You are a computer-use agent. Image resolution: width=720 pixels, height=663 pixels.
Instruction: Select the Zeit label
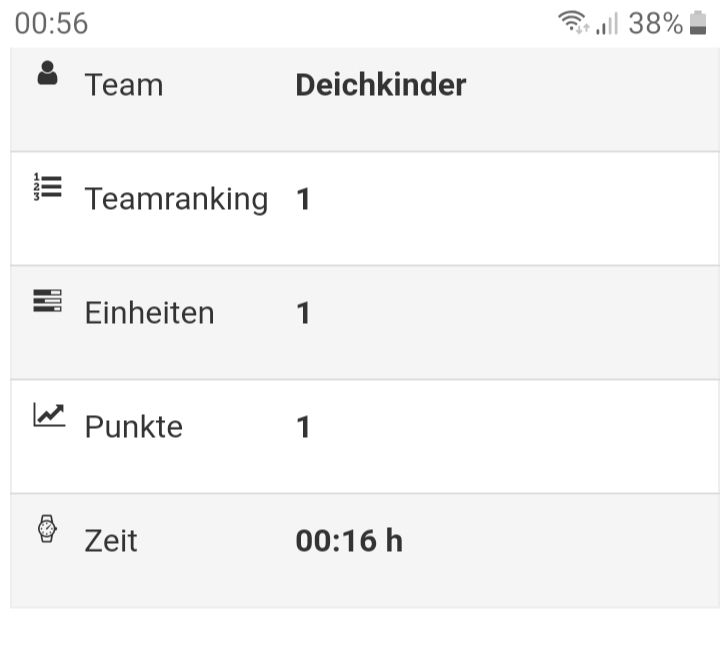111,541
